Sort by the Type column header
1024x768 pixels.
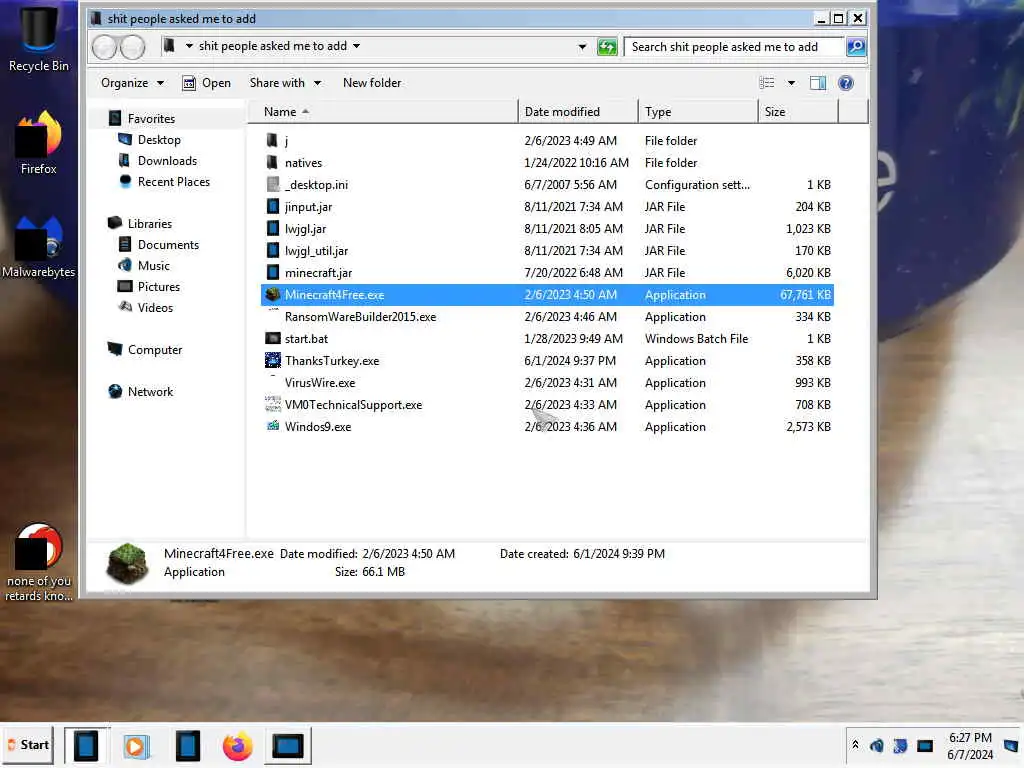(x=697, y=112)
